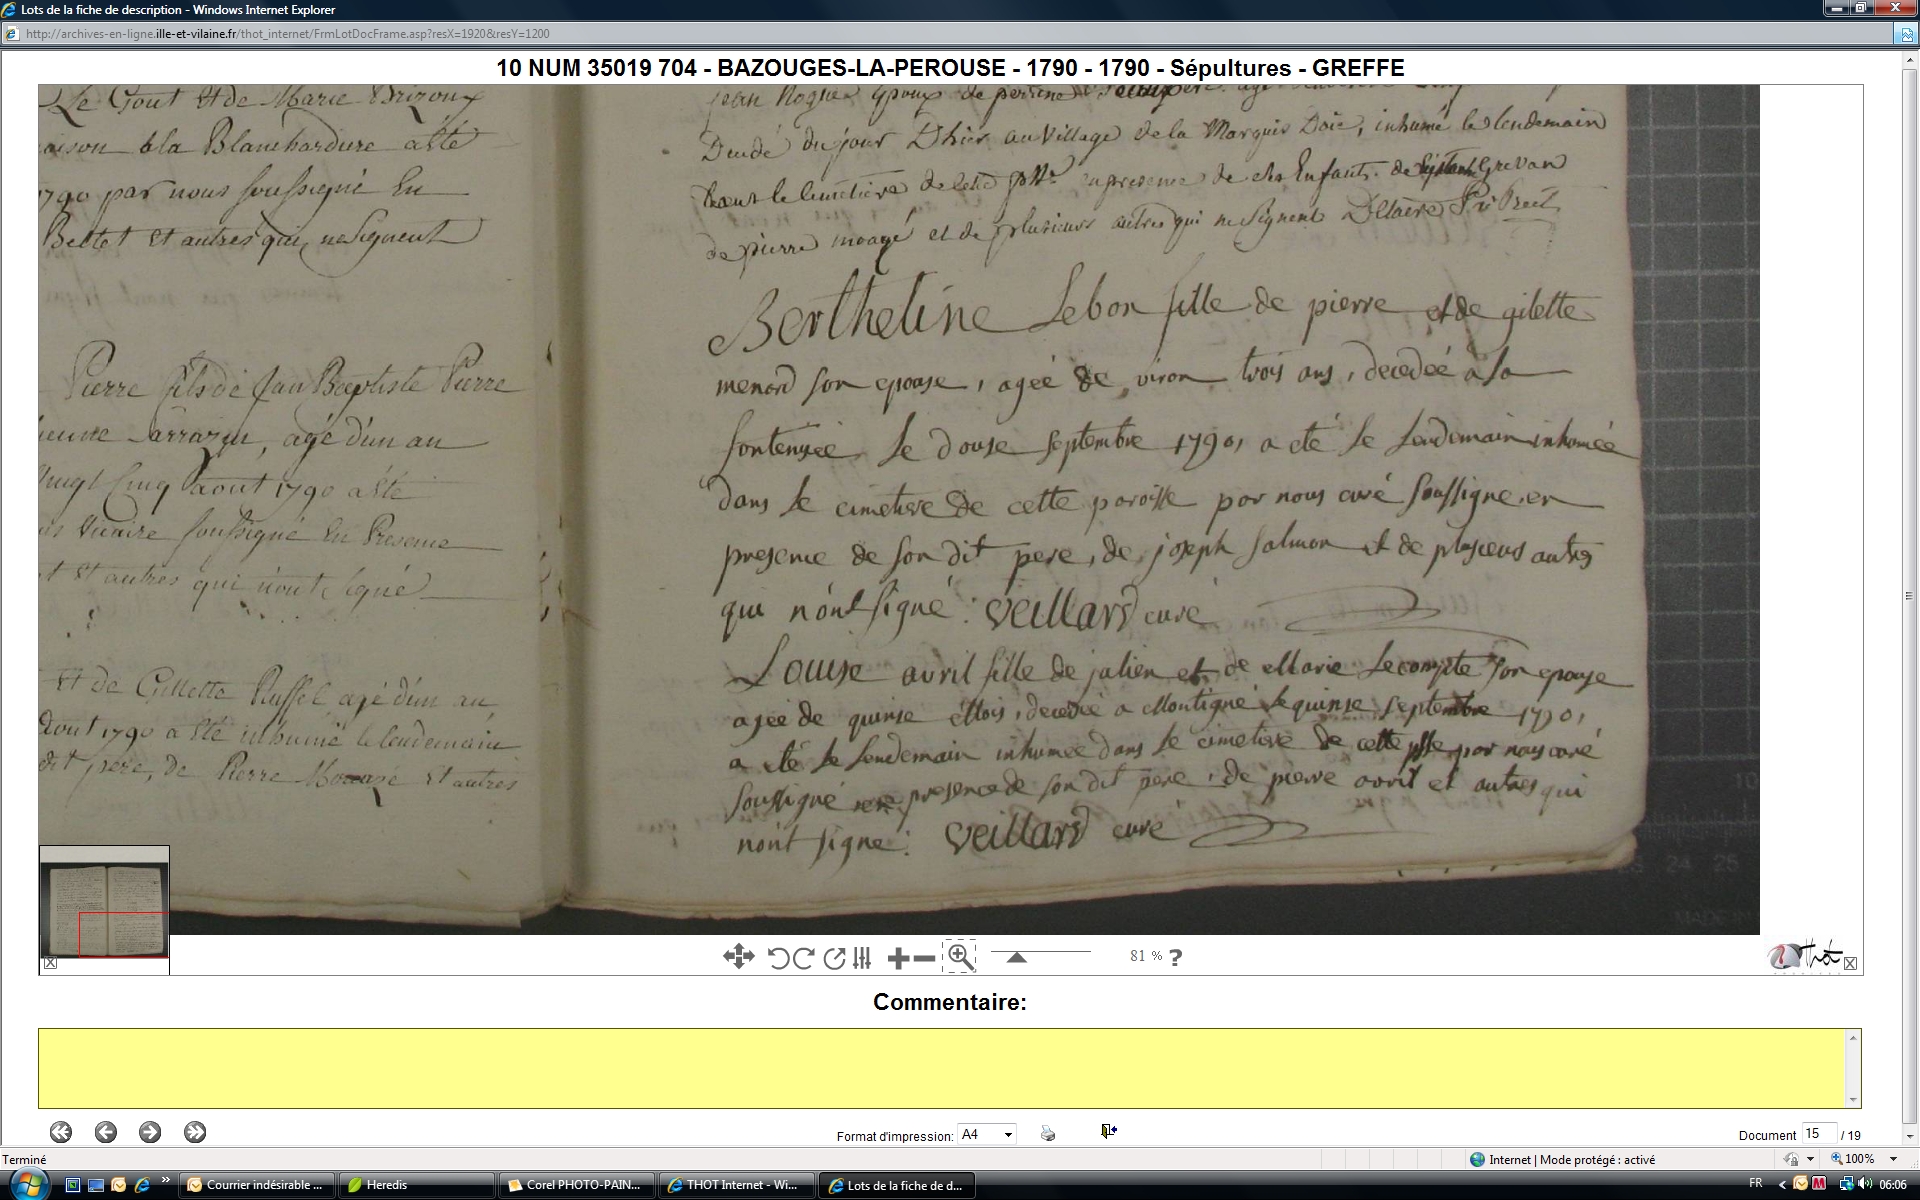Select the pan/move image tool

pos(738,957)
